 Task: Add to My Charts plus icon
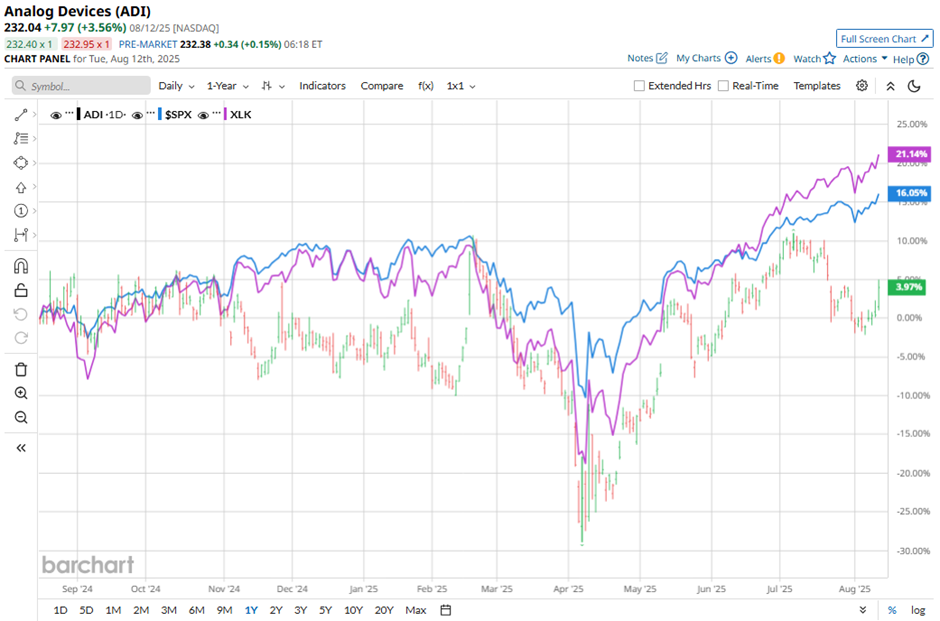point(731,58)
